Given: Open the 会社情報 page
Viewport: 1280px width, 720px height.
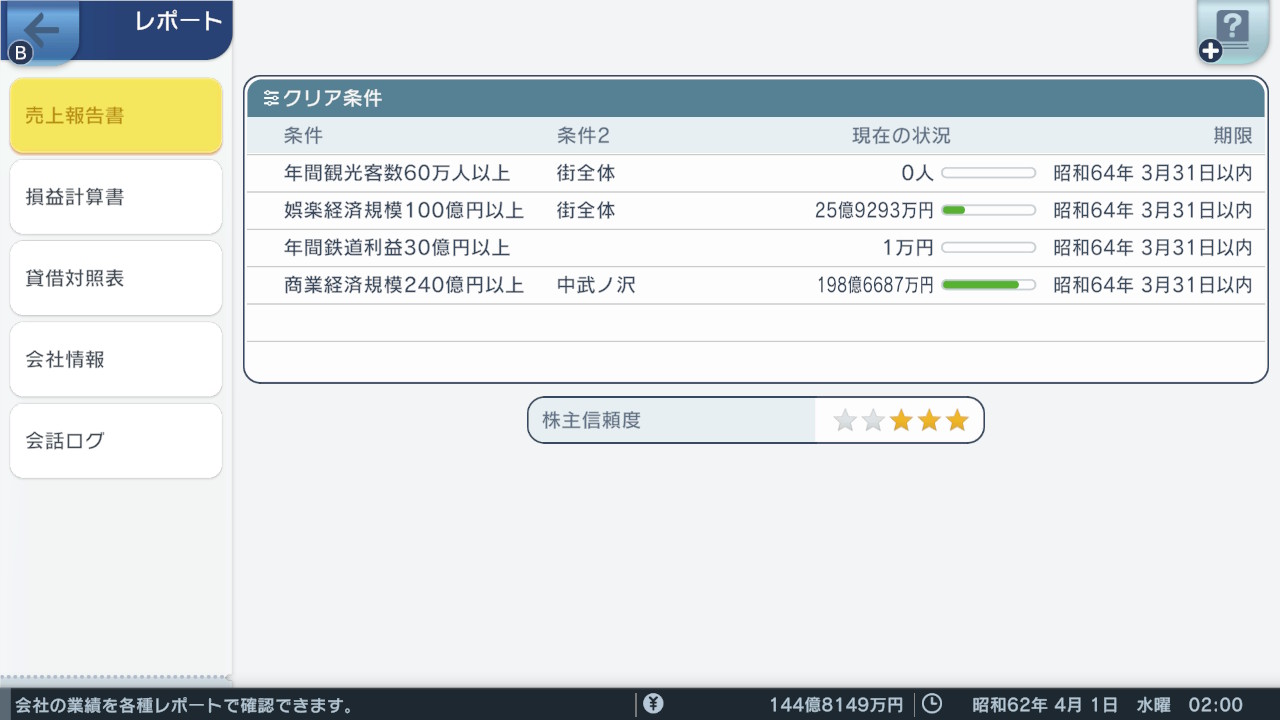Looking at the screenshot, I should (x=116, y=359).
